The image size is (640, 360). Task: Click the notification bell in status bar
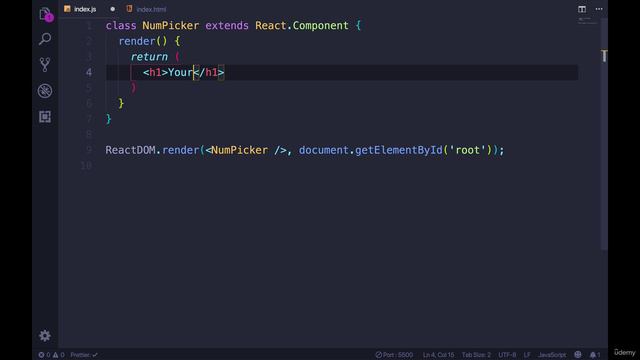point(595,355)
